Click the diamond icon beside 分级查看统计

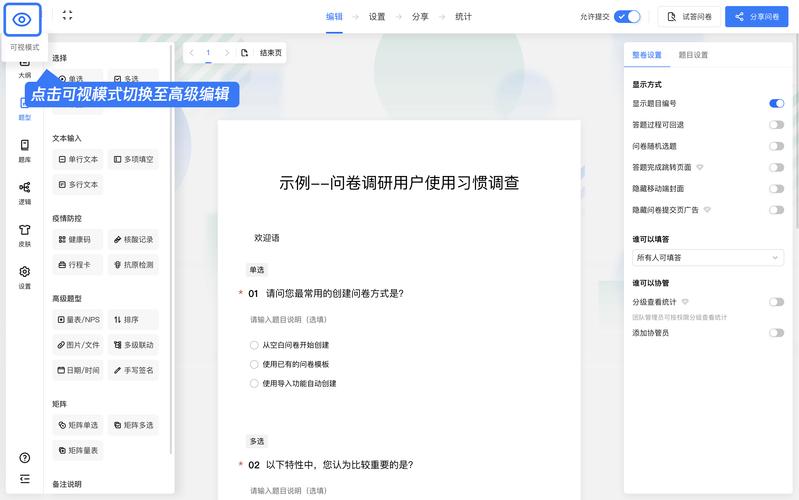click(685, 302)
